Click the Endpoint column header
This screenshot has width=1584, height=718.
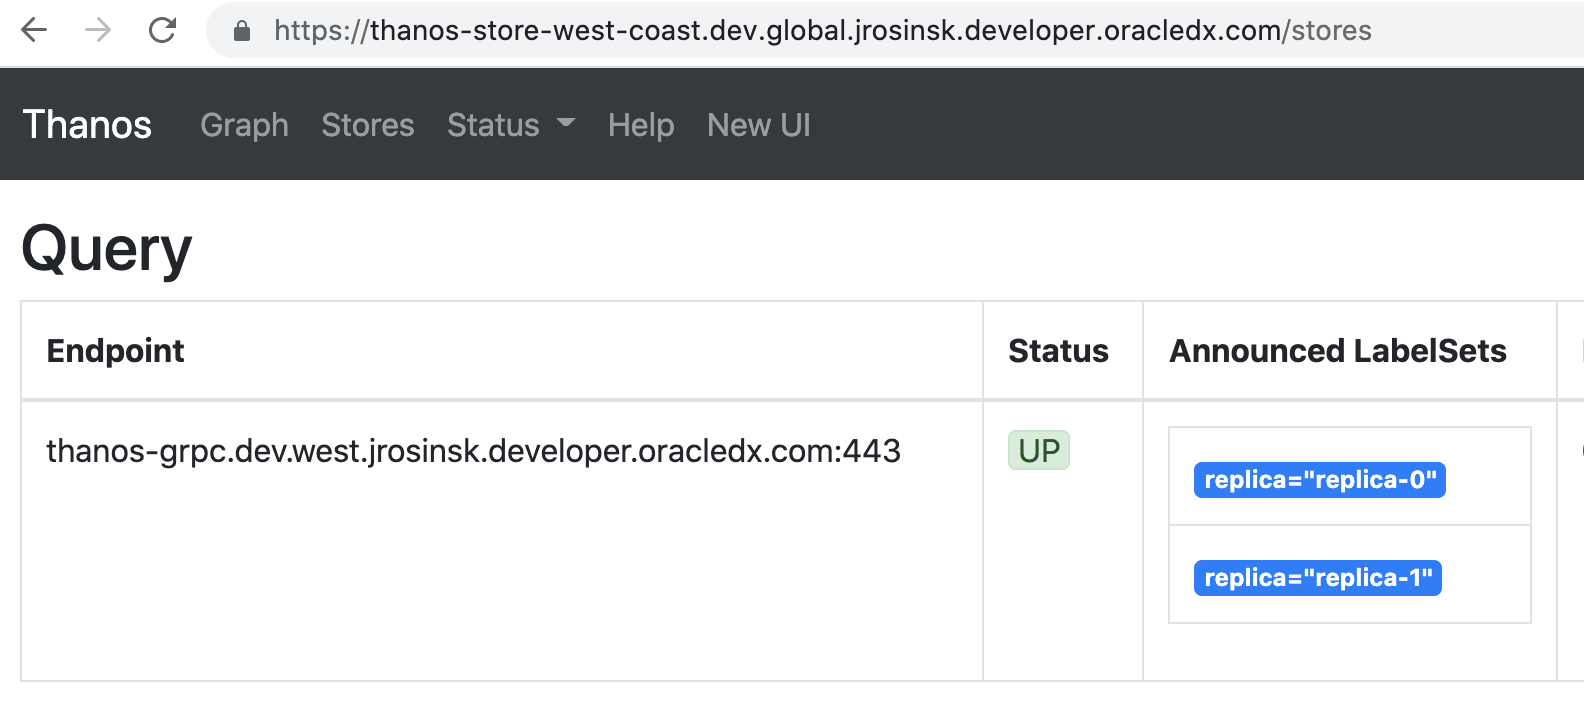[115, 351]
